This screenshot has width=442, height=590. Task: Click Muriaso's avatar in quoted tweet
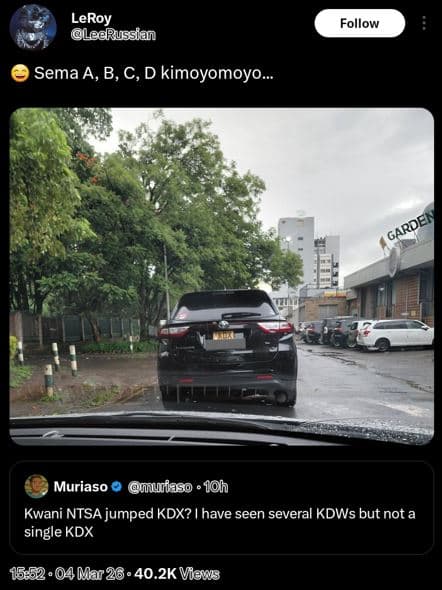click(36, 486)
